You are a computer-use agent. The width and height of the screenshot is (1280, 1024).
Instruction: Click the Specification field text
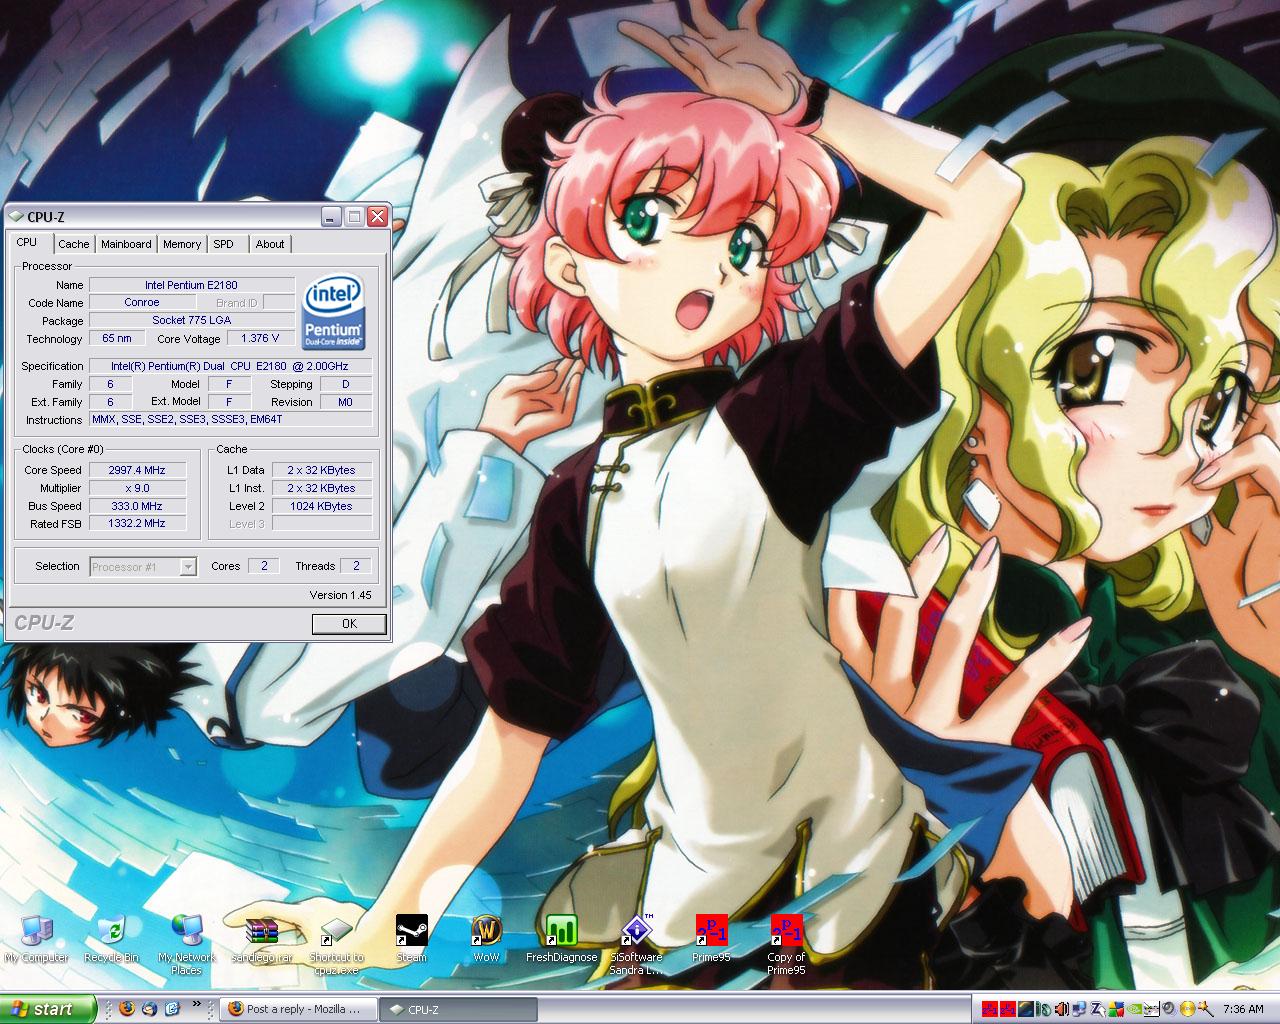[230, 366]
